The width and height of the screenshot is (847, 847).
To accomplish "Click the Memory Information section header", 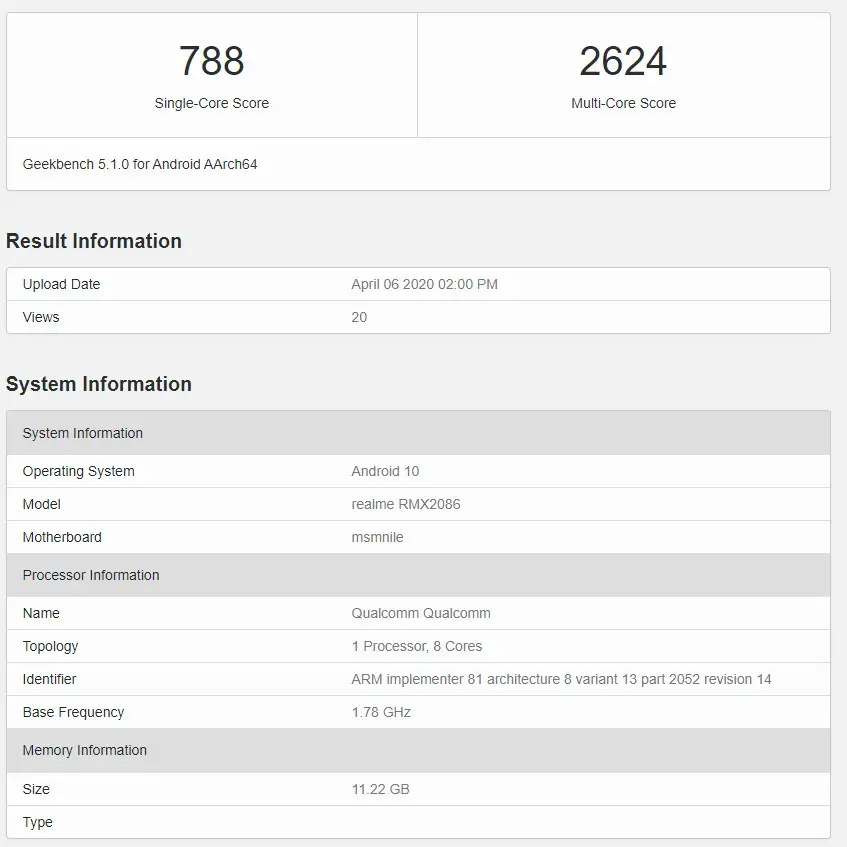I will [418, 750].
